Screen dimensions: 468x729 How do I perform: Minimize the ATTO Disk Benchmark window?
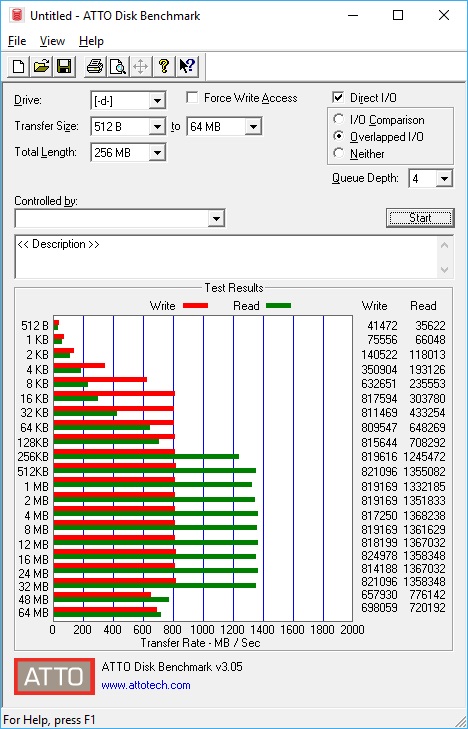353,15
